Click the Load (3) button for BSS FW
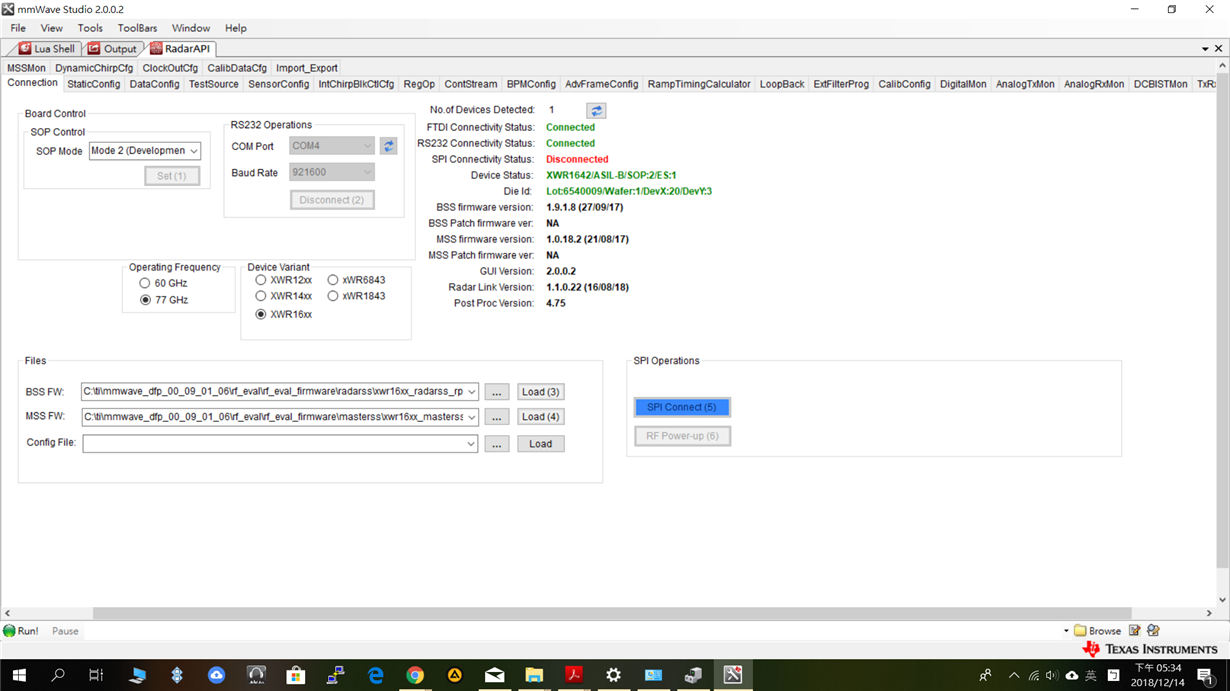Image resolution: width=1230 pixels, height=691 pixels. 541,392
